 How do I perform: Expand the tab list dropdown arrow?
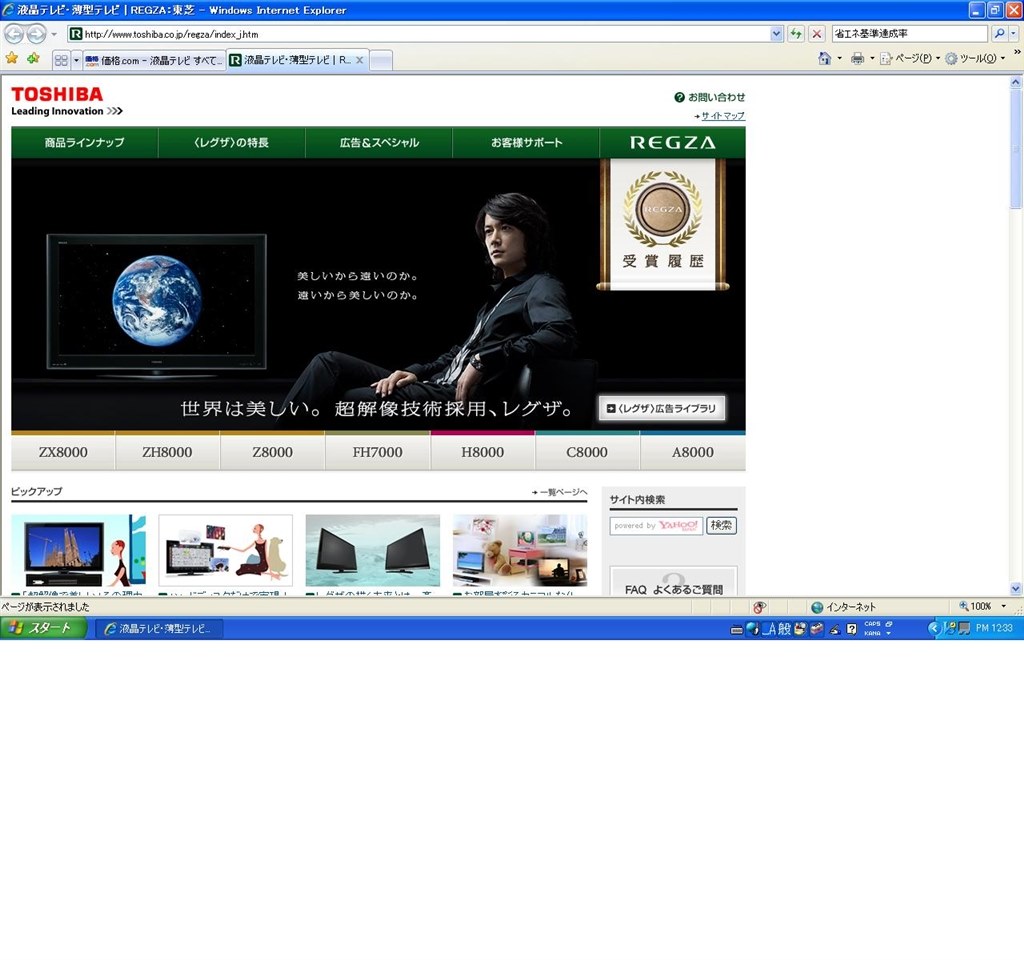point(76,60)
